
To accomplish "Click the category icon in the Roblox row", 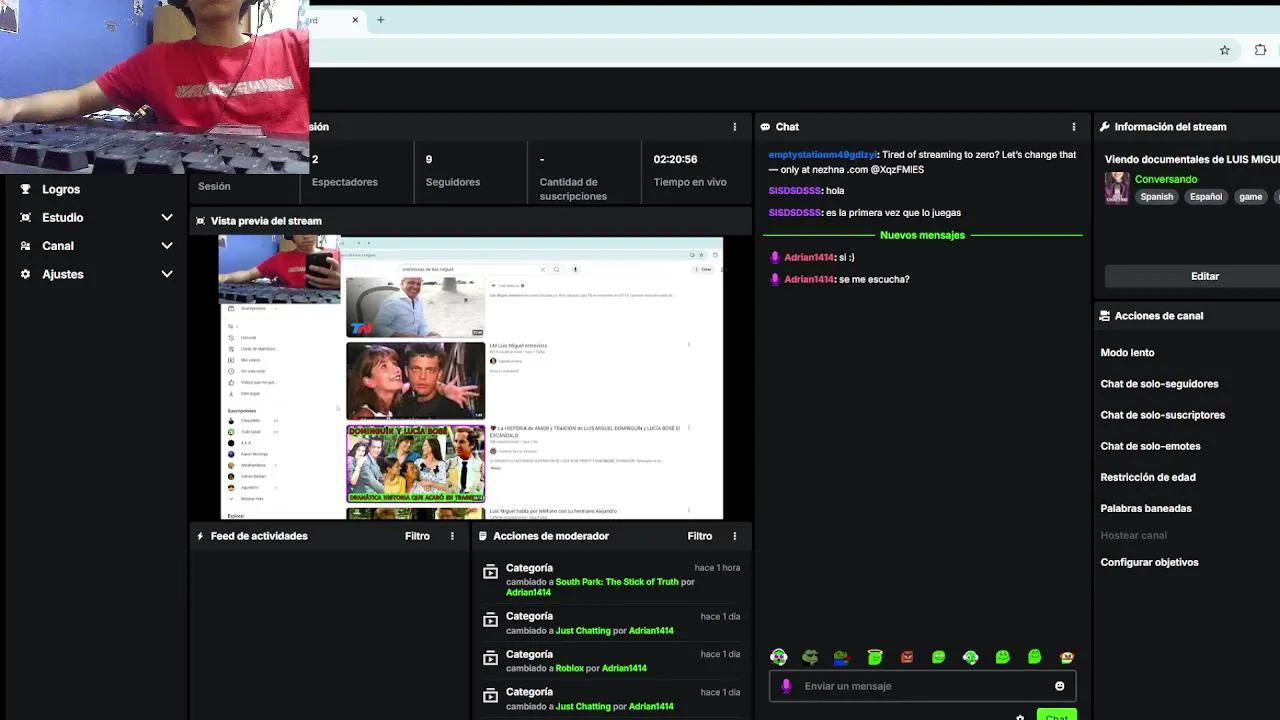I will pos(490,659).
